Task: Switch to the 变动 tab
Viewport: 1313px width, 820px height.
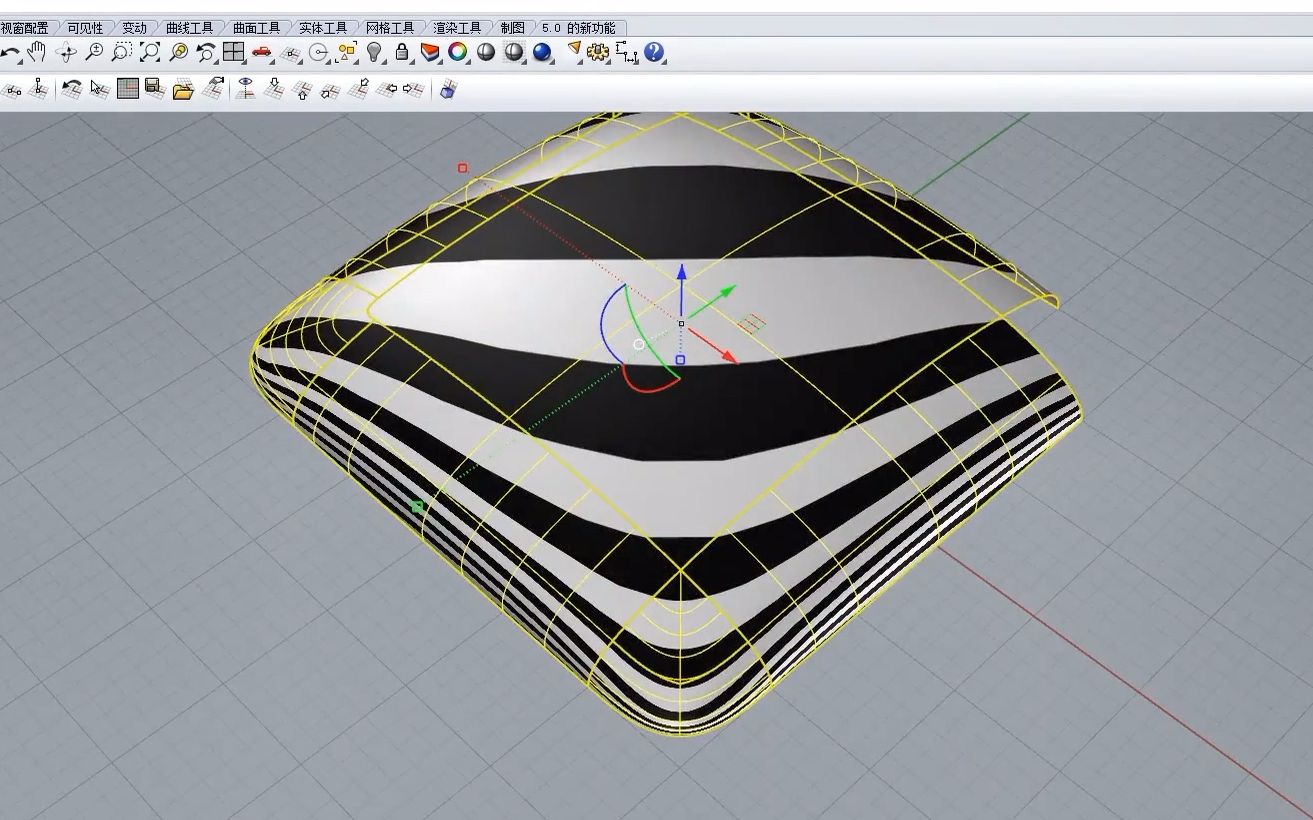Action: [134, 28]
